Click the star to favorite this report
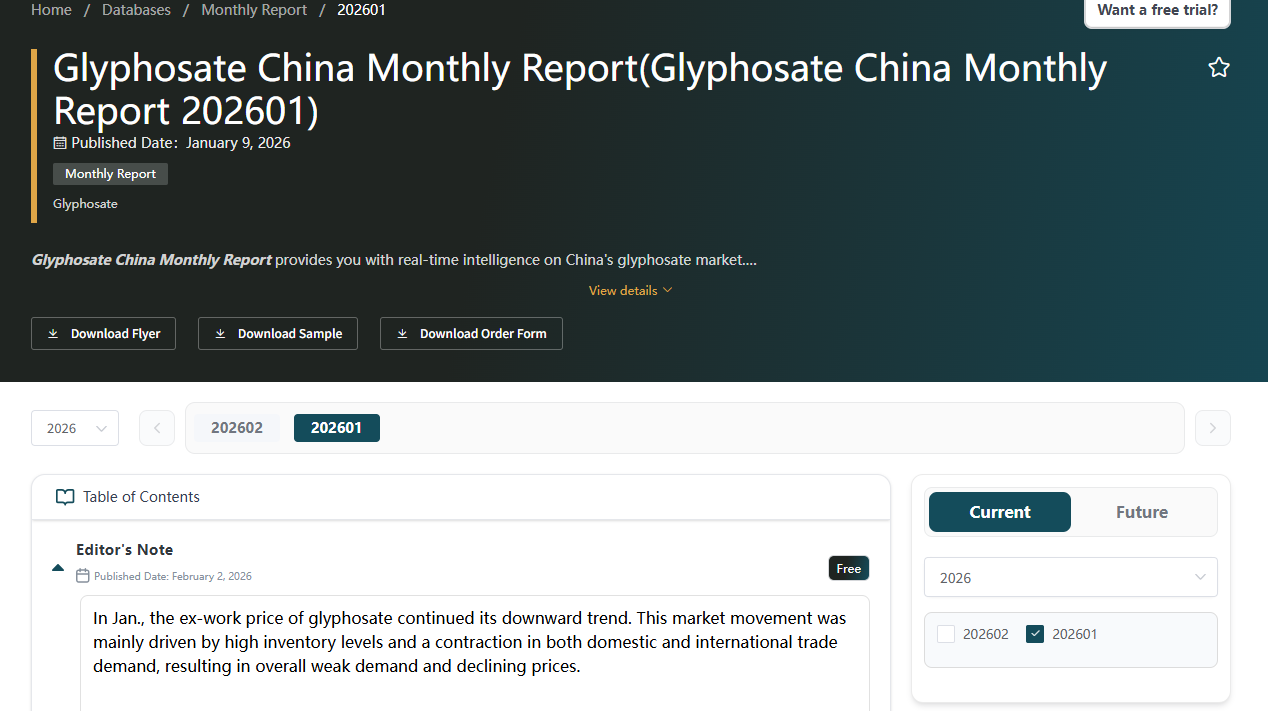The image size is (1268, 711). (1219, 67)
